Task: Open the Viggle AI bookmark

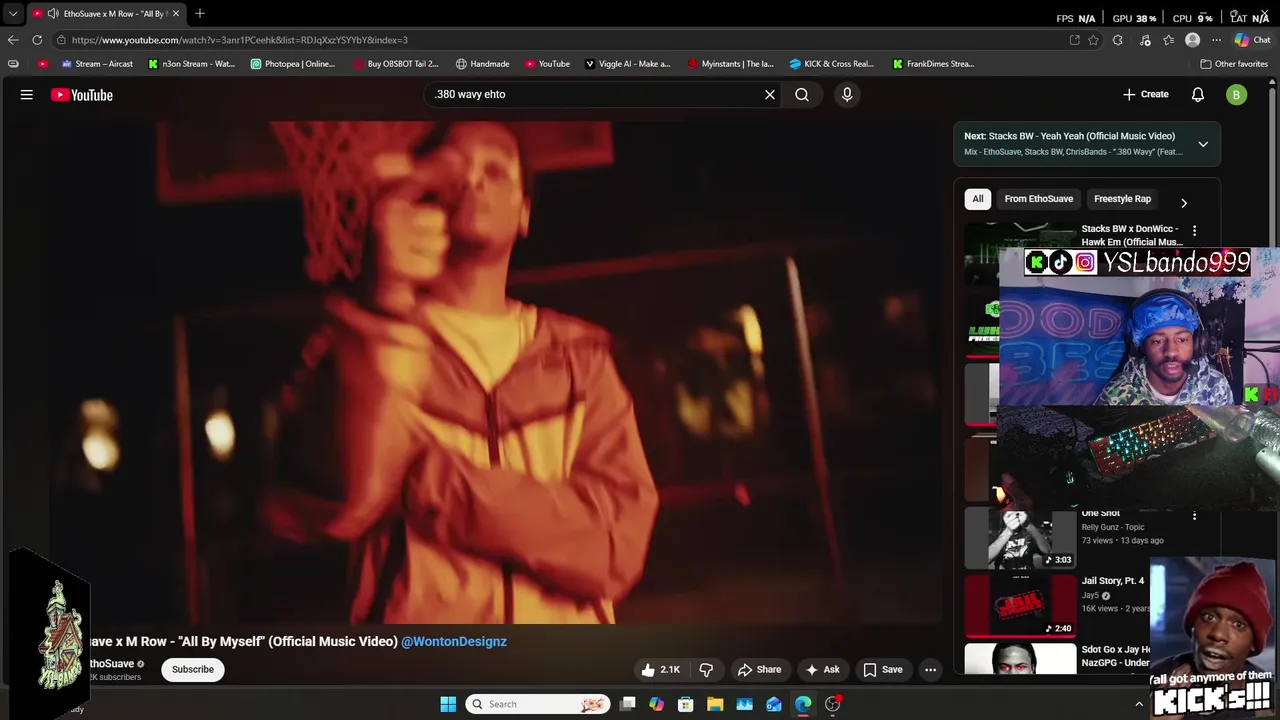Action: pyautogui.click(x=627, y=64)
